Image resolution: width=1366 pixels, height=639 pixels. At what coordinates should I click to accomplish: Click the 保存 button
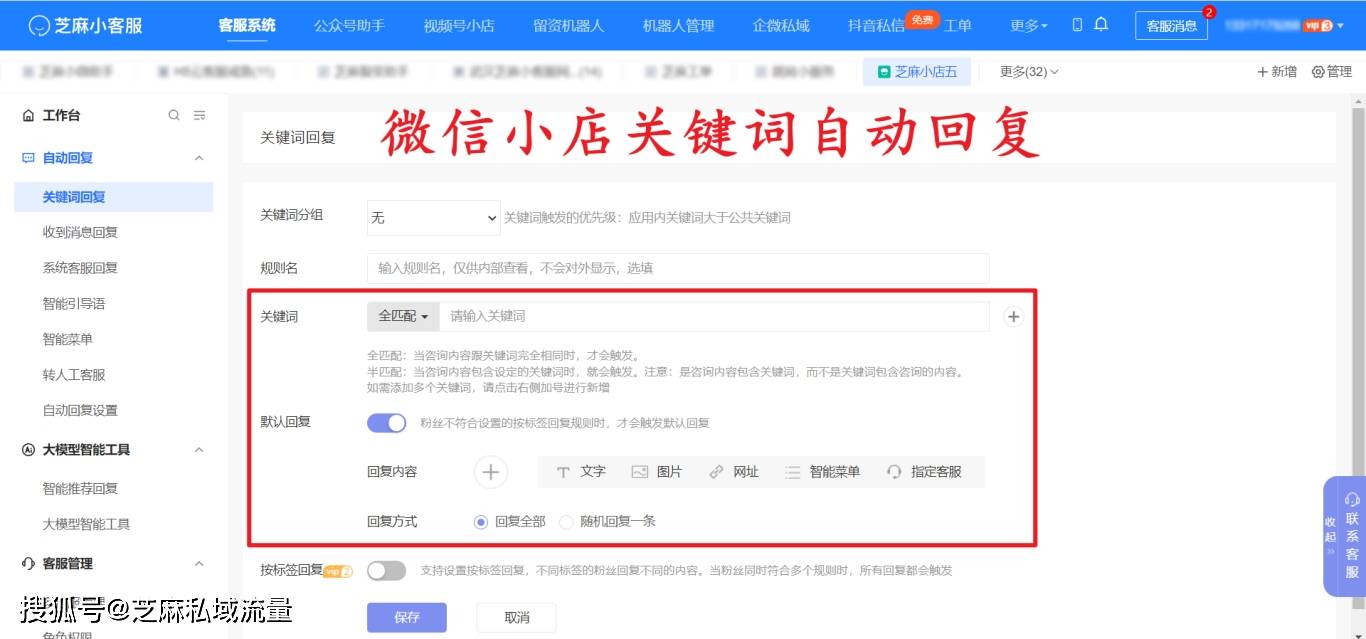pos(407,617)
